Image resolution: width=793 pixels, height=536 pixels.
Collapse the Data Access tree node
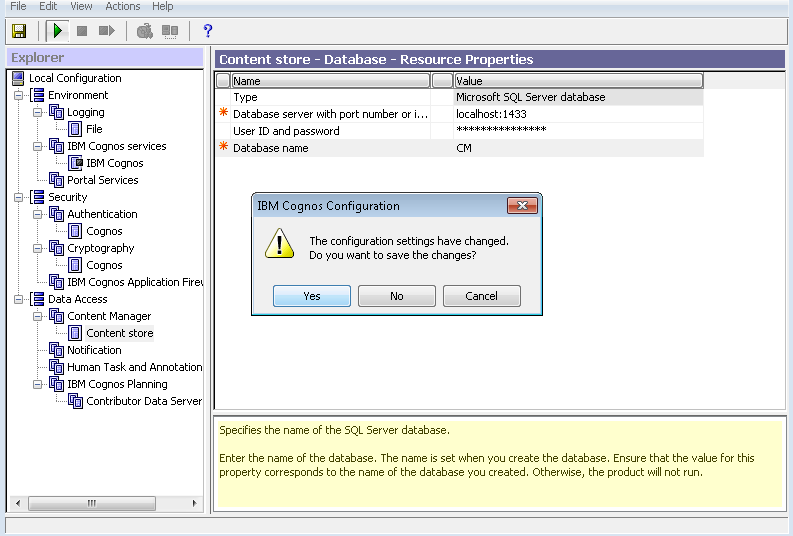pyautogui.click(x=19, y=299)
